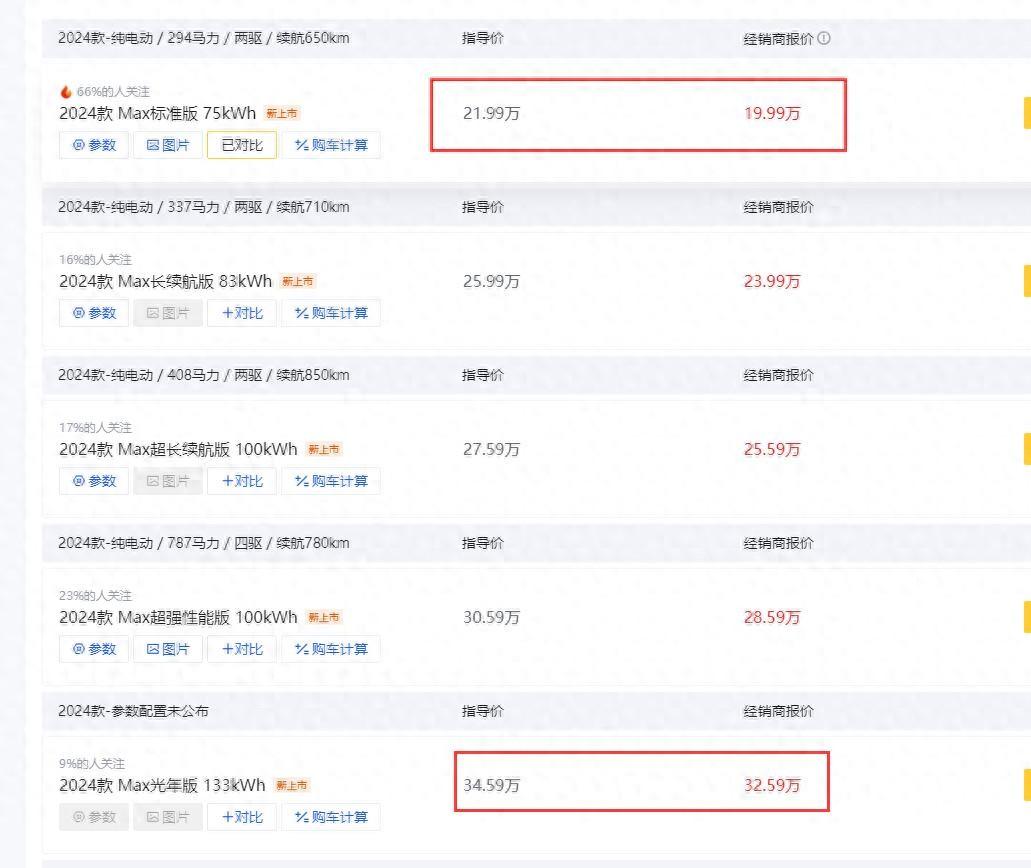View 图片 for Max超强性能版 100kWh
The height and width of the screenshot is (868, 1031).
pyautogui.click(x=168, y=649)
